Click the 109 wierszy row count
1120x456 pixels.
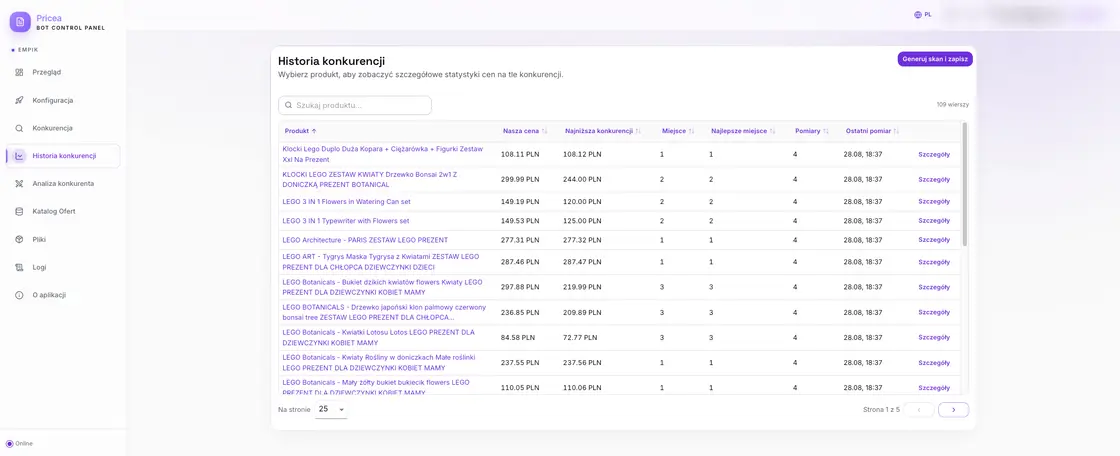(x=953, y=105)
